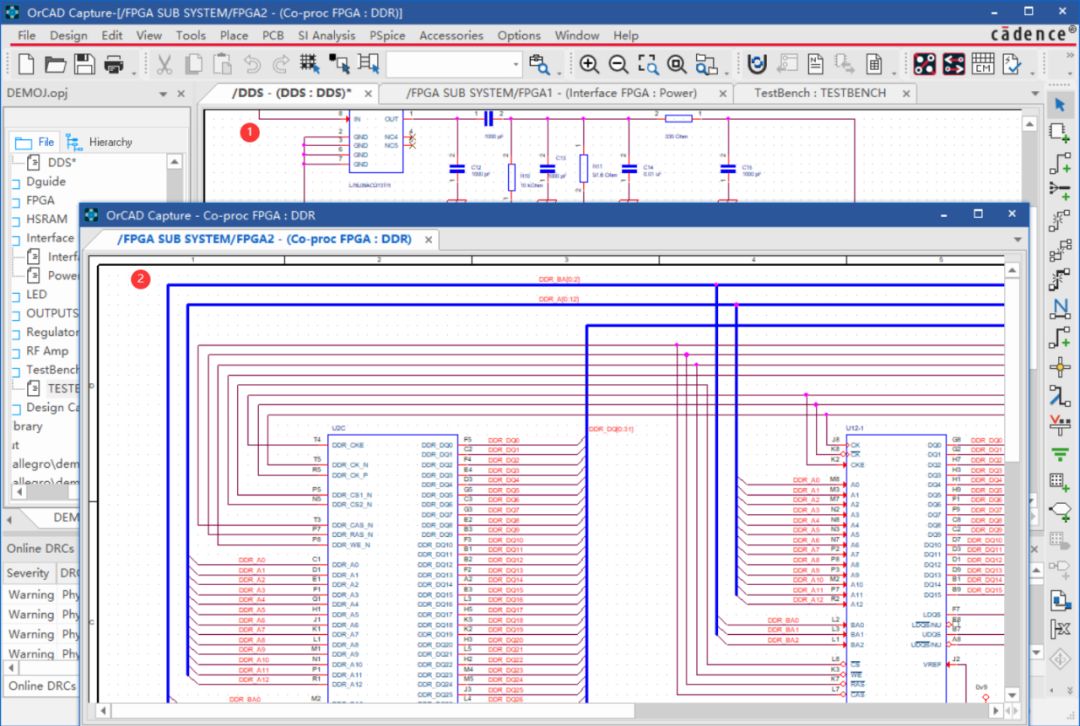Viewport: 1080px width, 726px height.
Task: Open the Design menu
Action: (x=68, y=35)
